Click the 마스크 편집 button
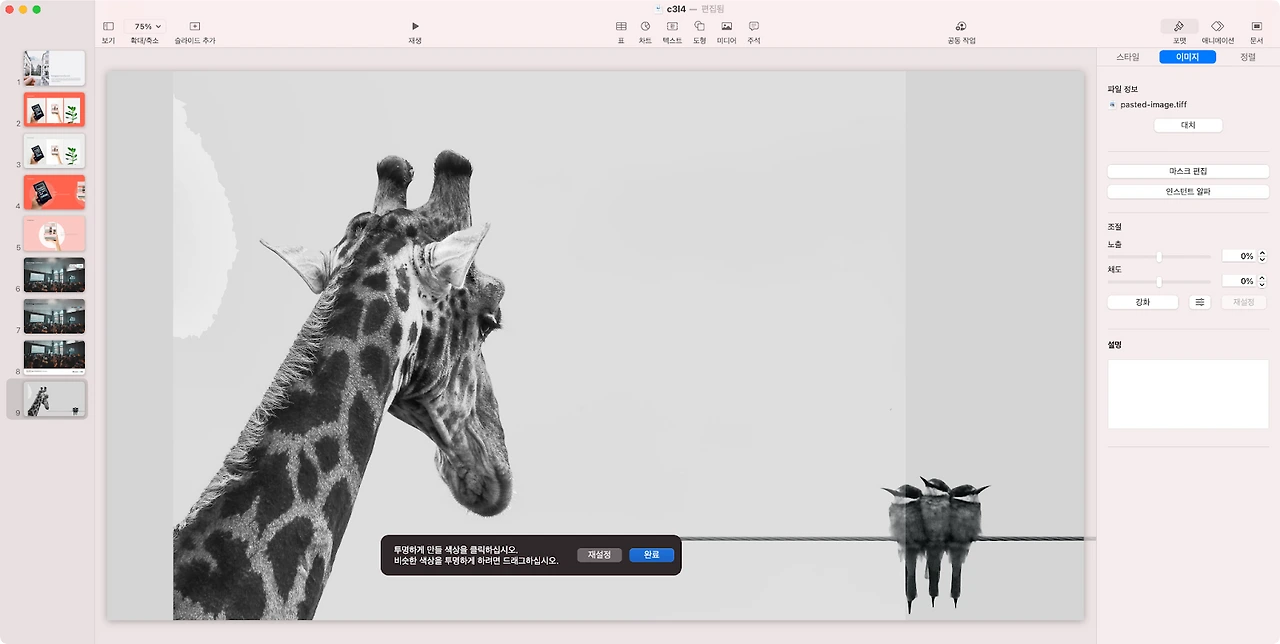Image resolution: width=1280 pixels, height=644 pixels. point(1188,171)
